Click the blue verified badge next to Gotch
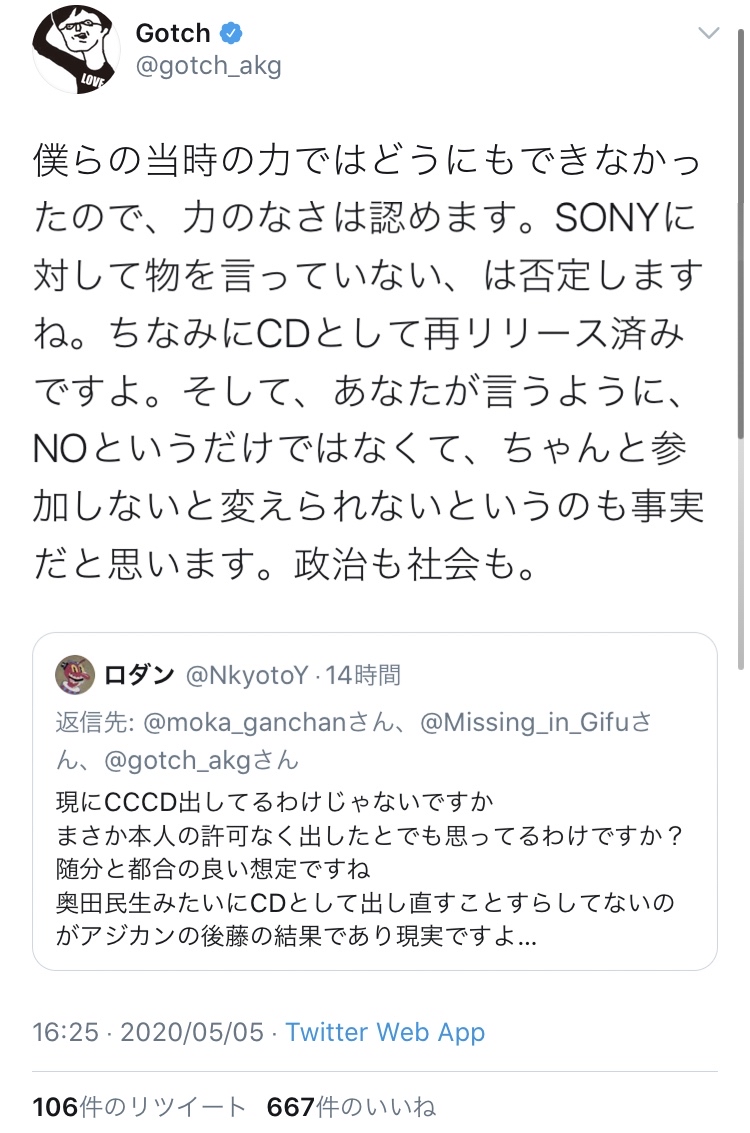The width and height of the screenshot is (750, 1133). (x=231, y=33)
